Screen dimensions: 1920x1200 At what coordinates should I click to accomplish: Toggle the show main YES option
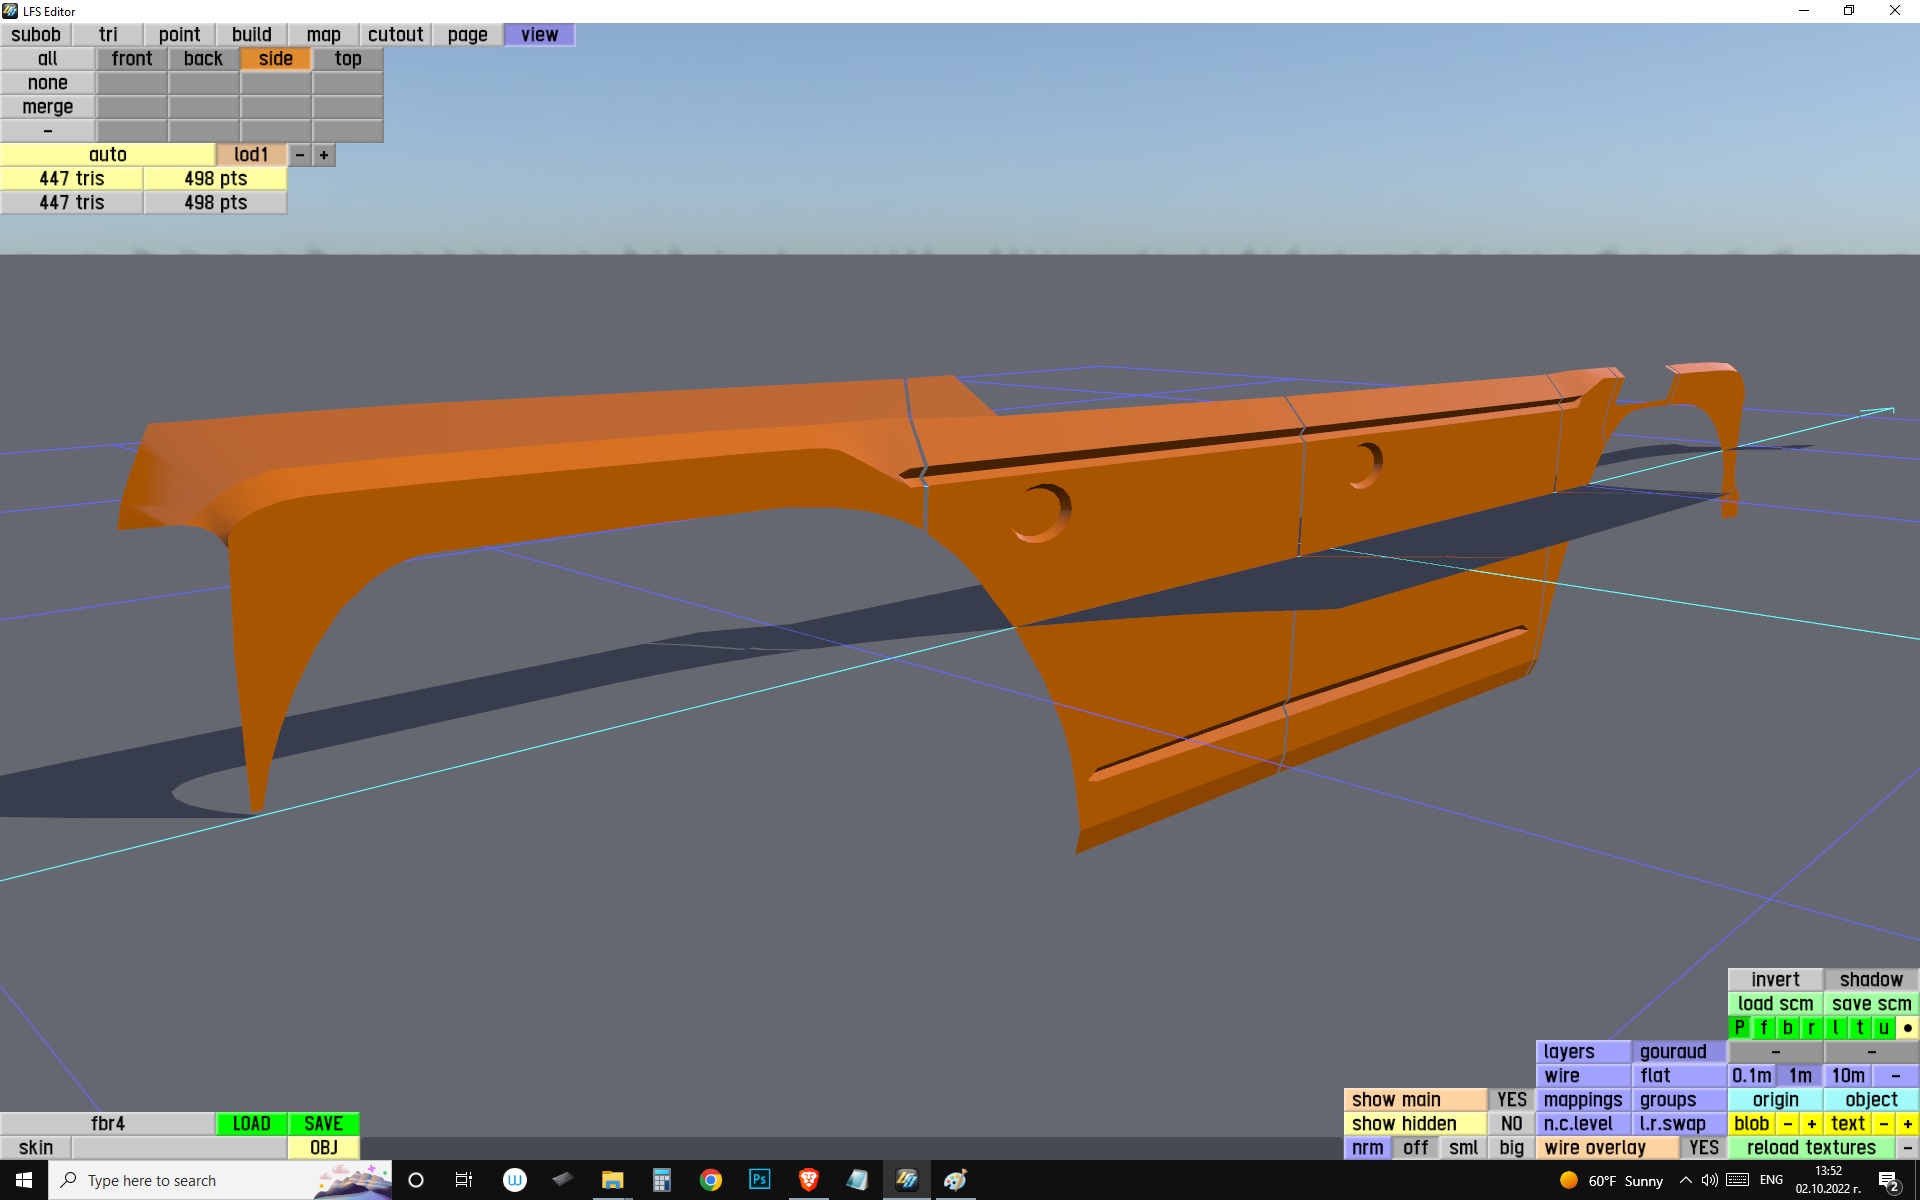point(1511,1100)
